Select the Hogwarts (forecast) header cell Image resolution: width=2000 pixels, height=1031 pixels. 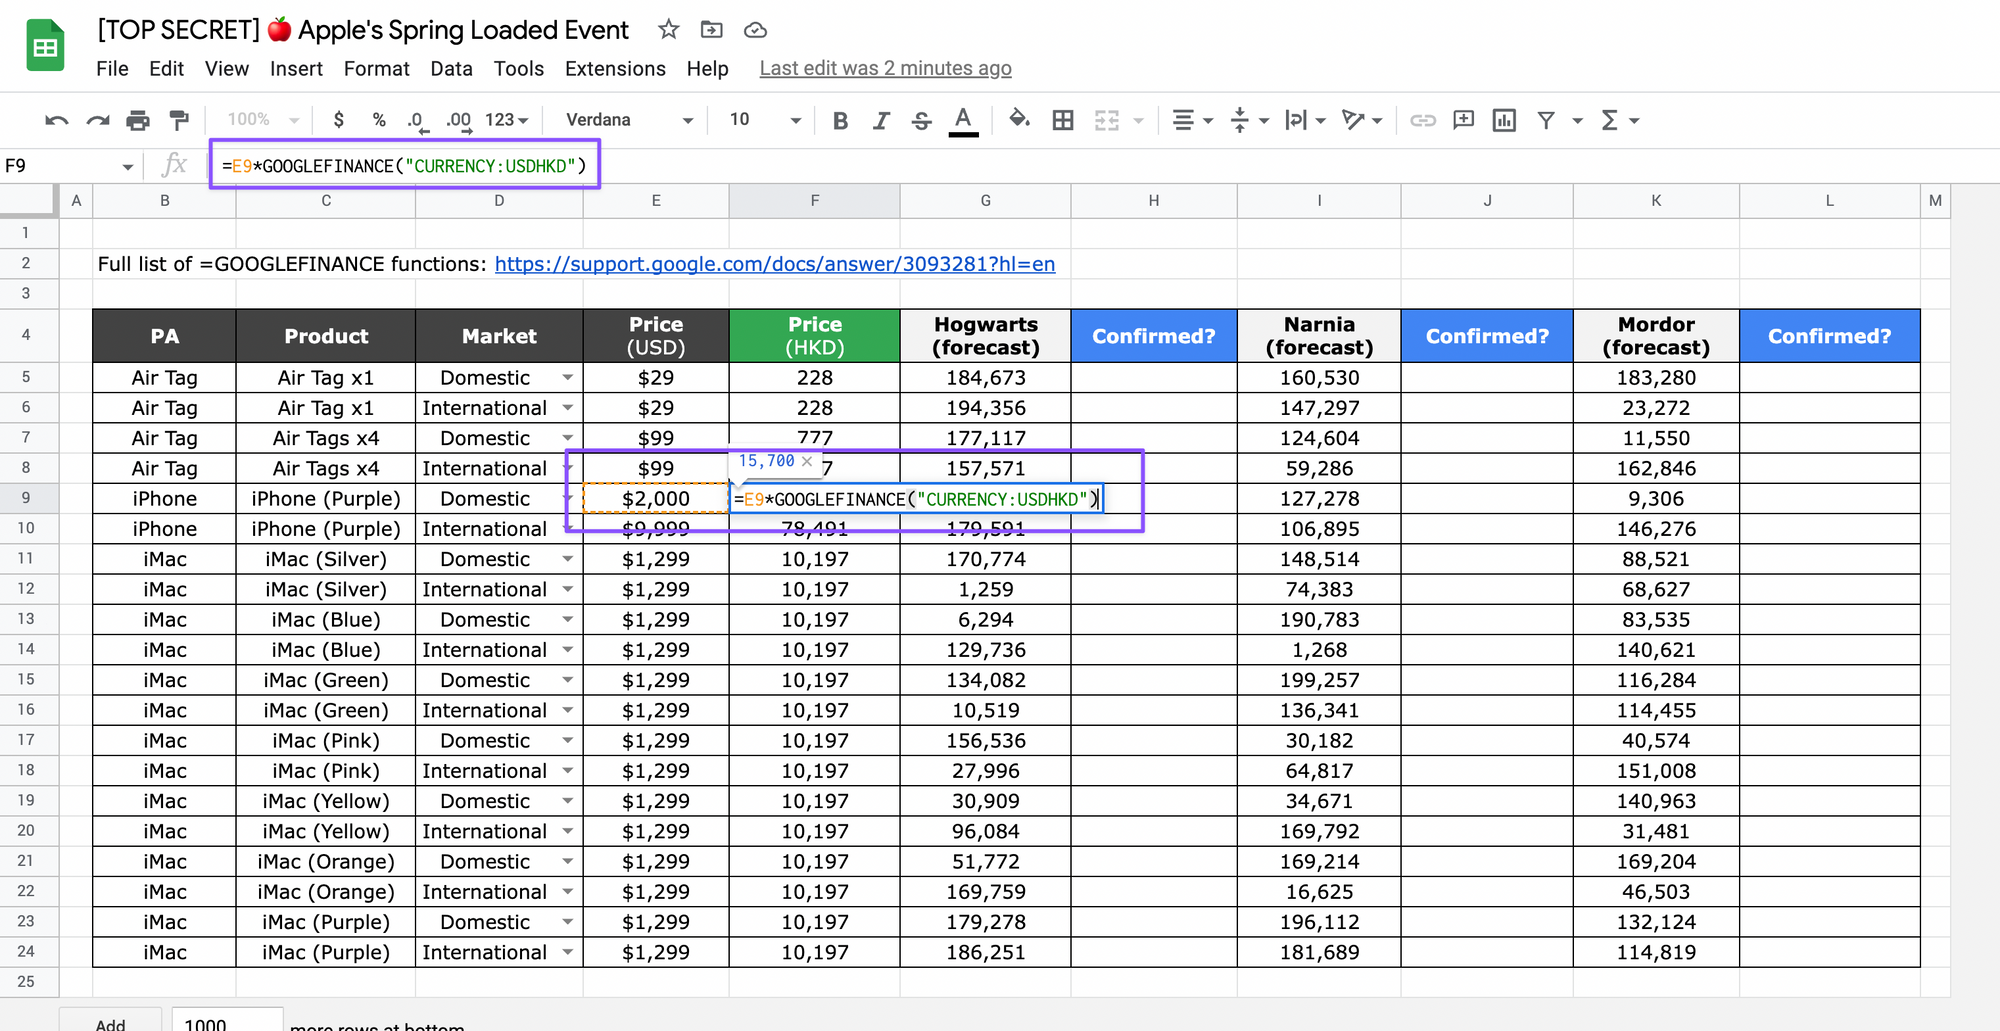pyautogui.click(x=986, y=336)
